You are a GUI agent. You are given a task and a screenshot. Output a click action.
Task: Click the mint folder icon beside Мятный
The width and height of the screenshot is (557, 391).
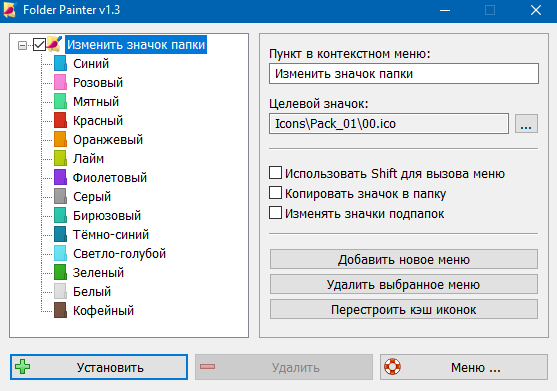coord(60,102)
